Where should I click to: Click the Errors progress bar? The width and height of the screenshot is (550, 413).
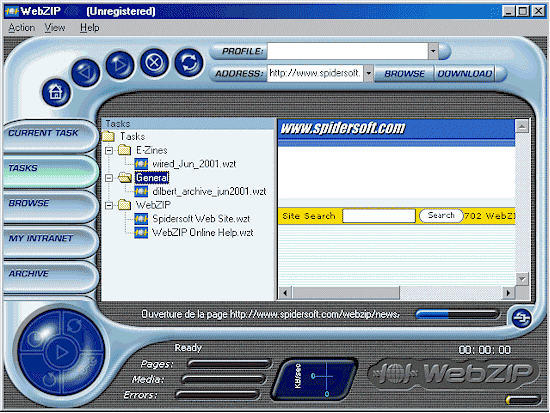coord(217,395)
